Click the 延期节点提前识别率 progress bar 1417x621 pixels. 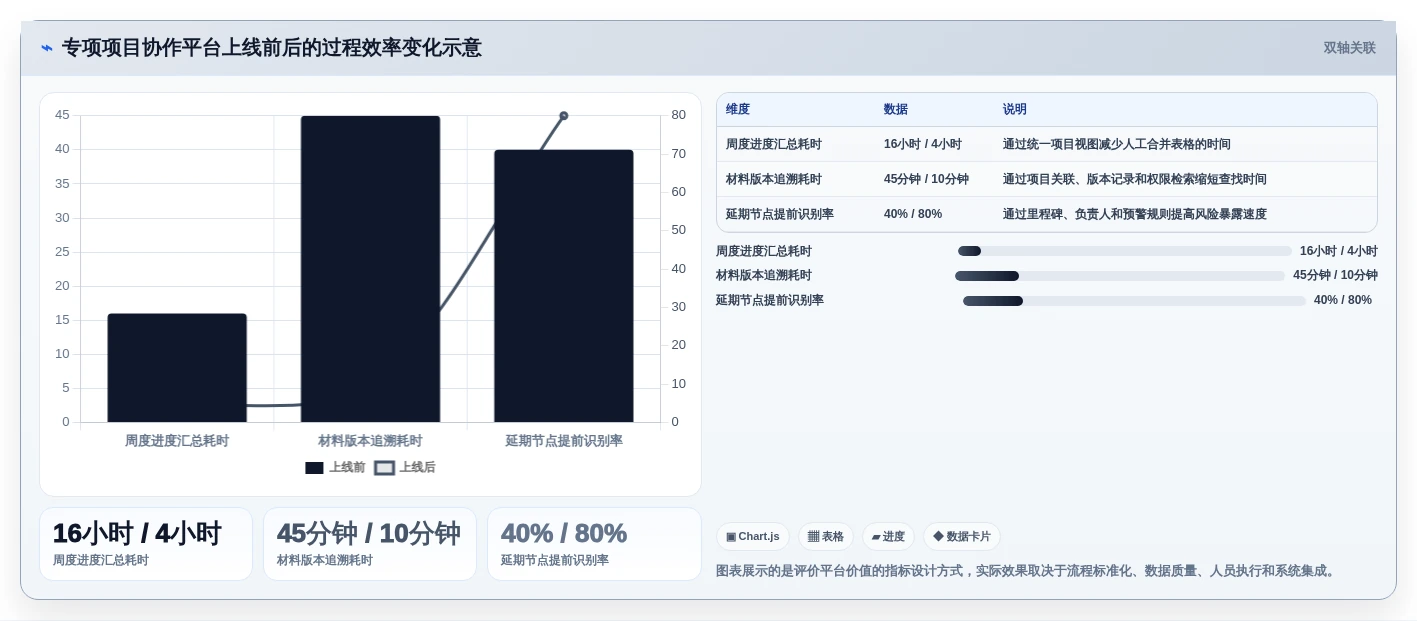point(1135,301)
